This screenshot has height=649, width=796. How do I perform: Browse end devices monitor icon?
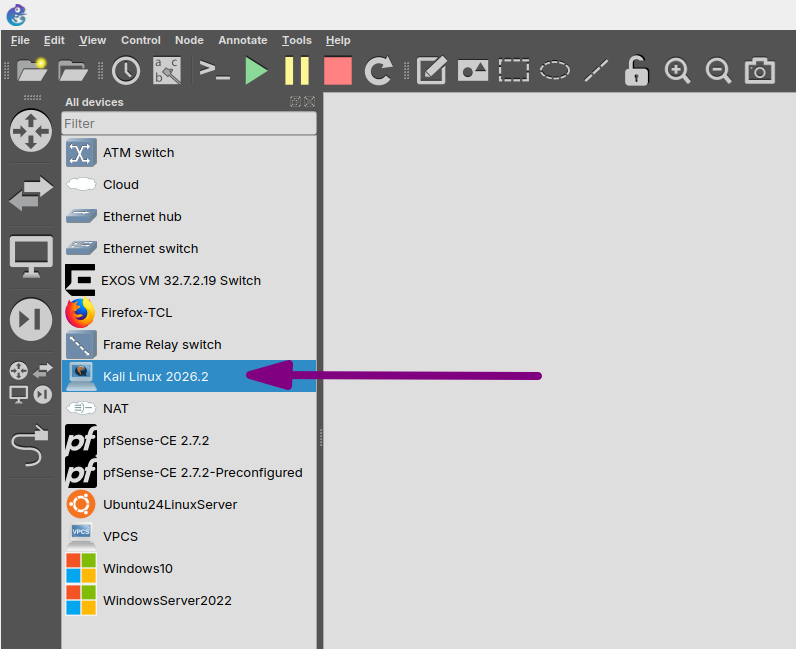pos(31,256)
